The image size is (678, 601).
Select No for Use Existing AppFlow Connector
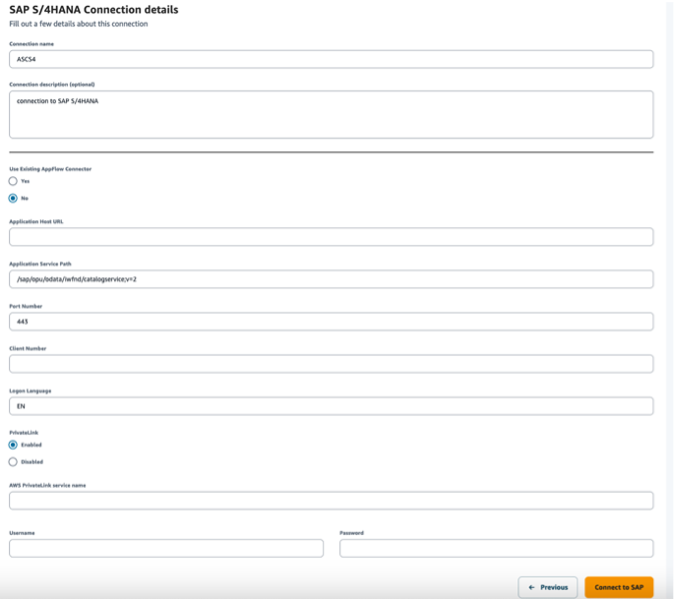(13, 198)
